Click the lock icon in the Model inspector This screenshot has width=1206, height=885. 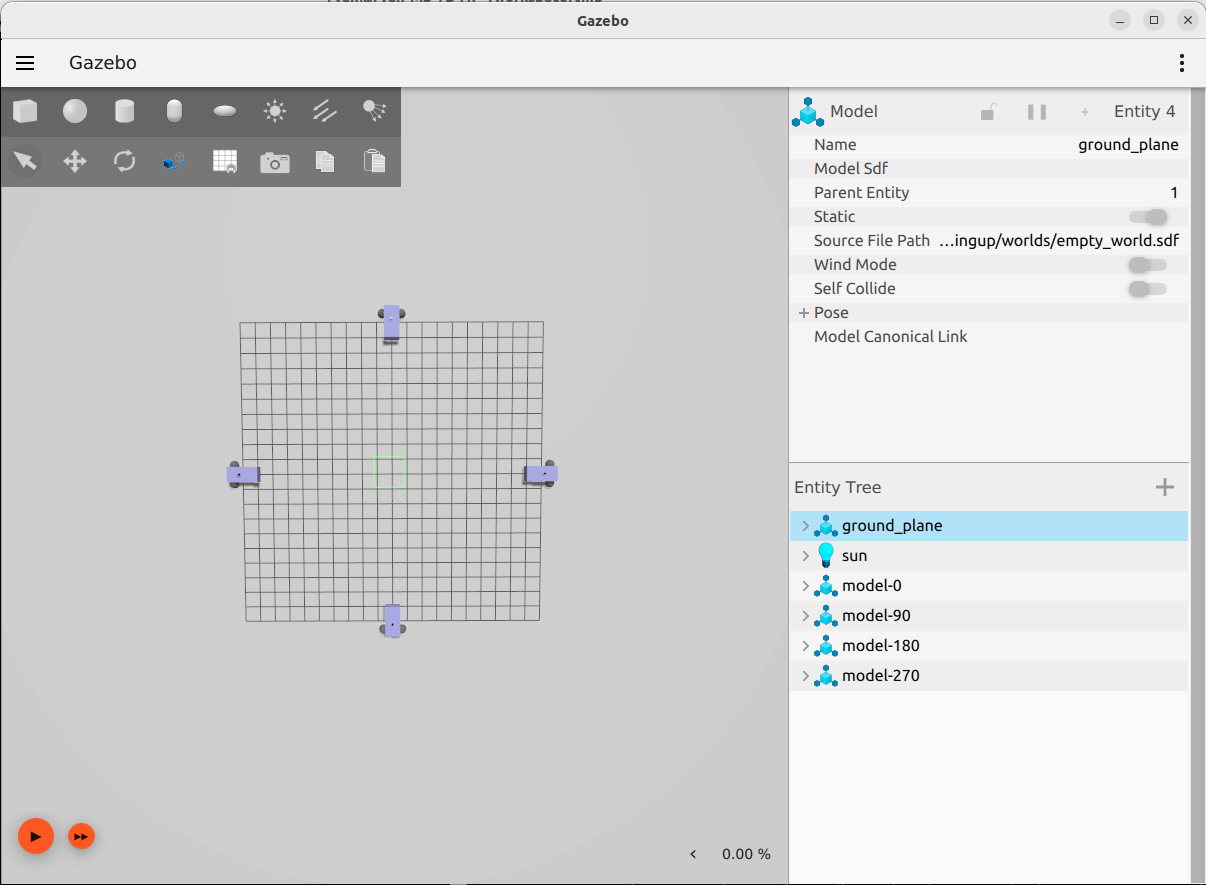[988, 112]
